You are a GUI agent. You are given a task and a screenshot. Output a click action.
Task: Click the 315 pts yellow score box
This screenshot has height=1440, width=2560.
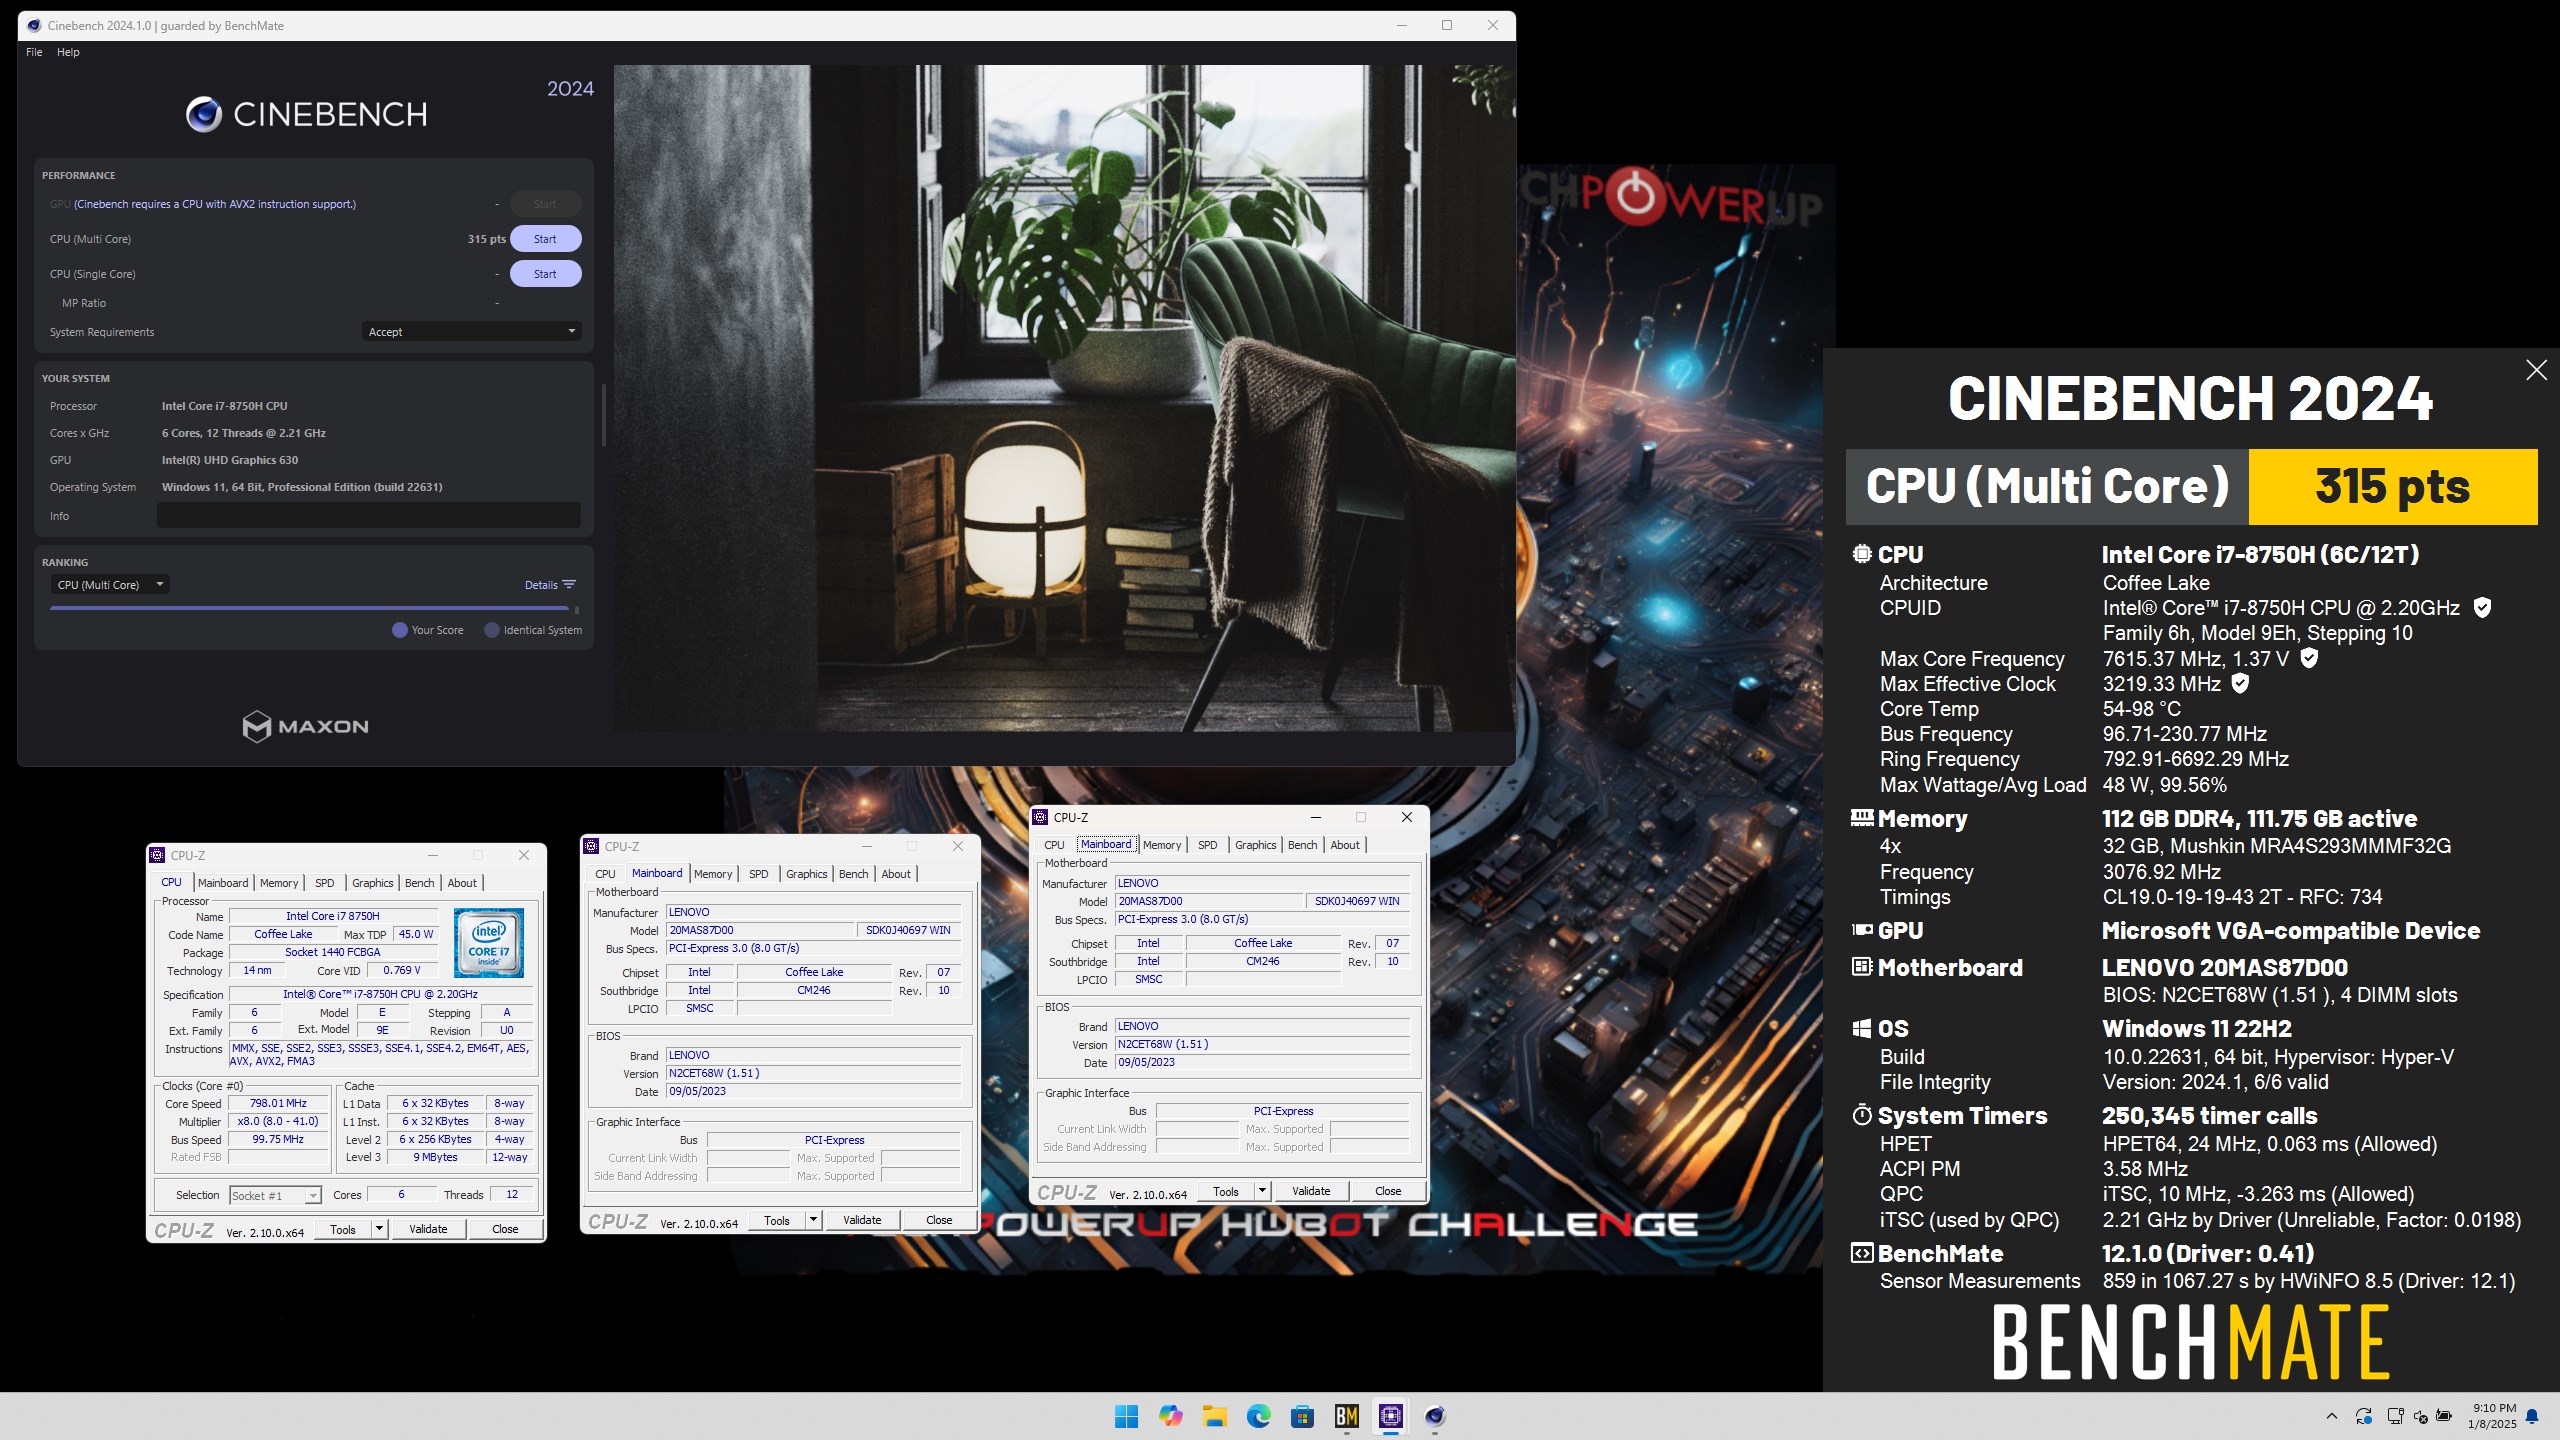[x=2393, y=487]
